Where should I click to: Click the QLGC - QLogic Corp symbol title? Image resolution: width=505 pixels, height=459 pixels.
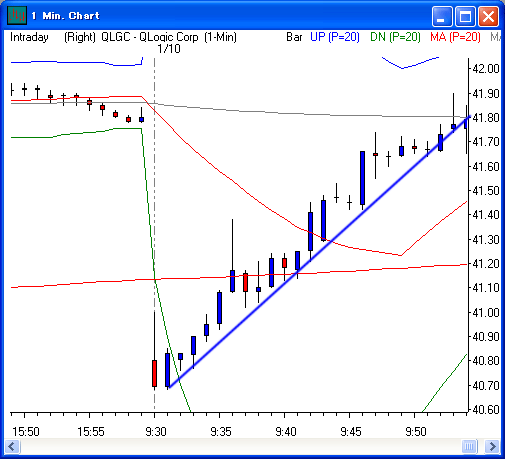[150, 37]
